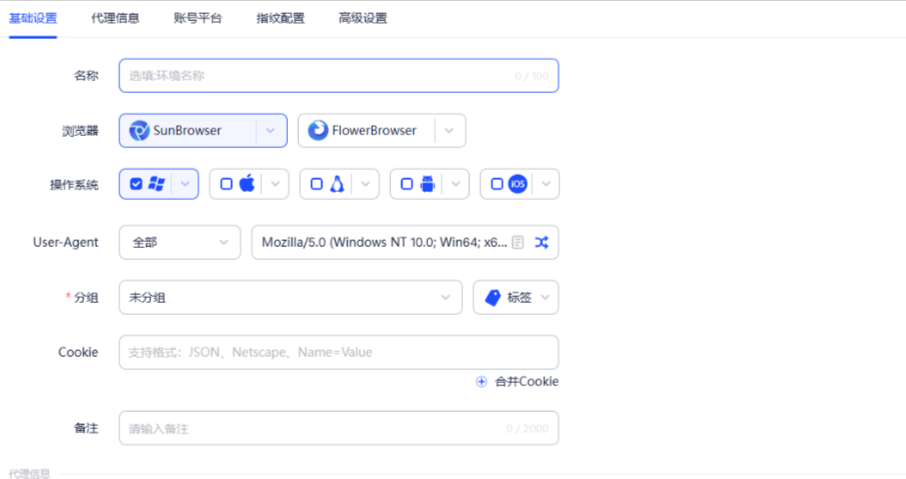Select the SunBrowser browser option

tap(203, 131)
